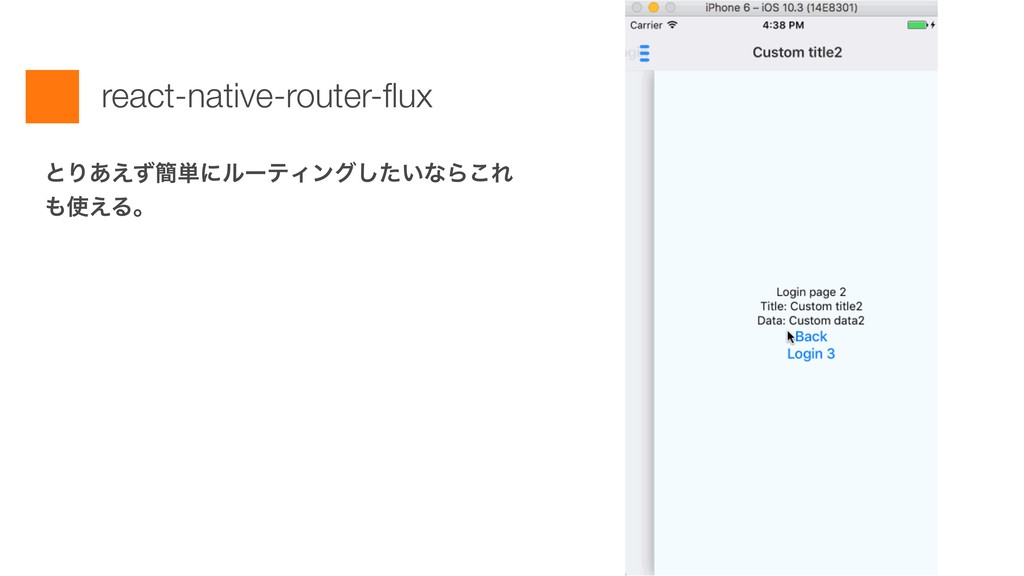Viewport: 1024px width, 576px height.
Task: Open the hamburger drawer menu icon
Action: pyautogui.click(x=645, y=53)
